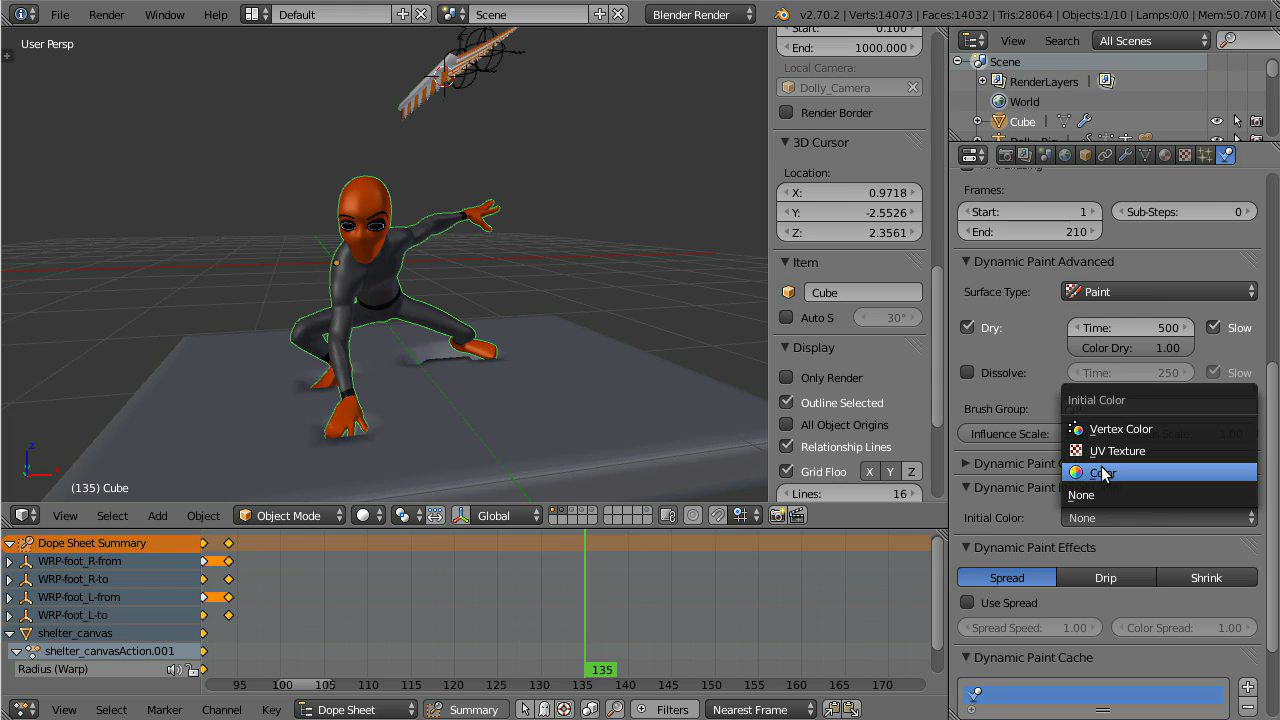This screenshot has width=1280, height=720.
Task: Click the lock camera and layers icon
Action: pos(669,515)
